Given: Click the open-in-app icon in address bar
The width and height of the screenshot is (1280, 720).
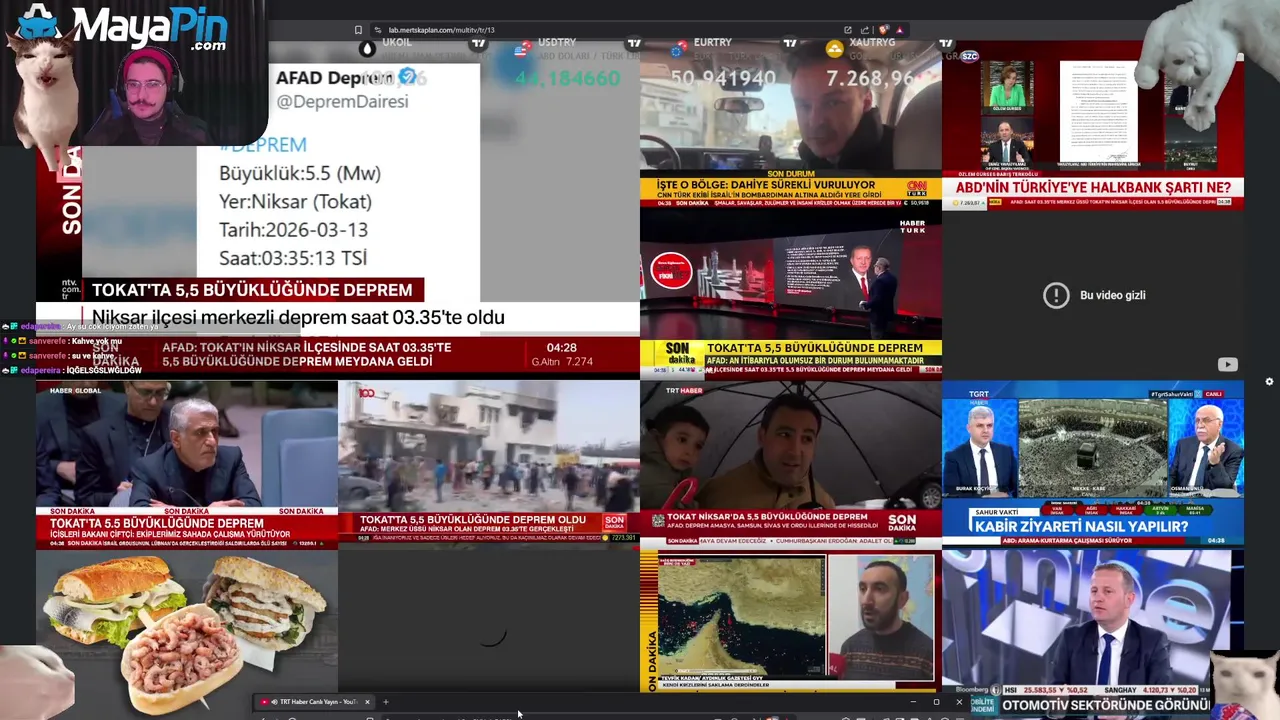Looking at the screenshot, I should (848, 30).
